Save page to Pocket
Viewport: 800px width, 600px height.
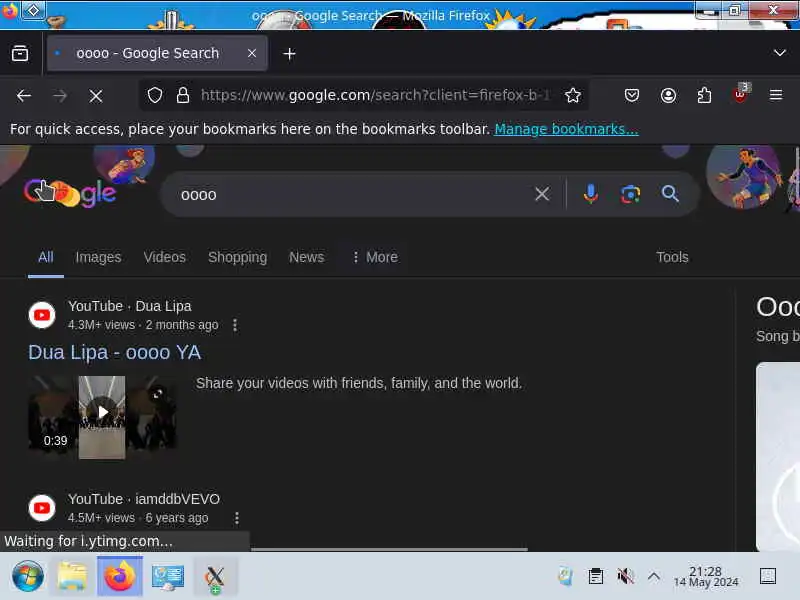tap(632, 95)
